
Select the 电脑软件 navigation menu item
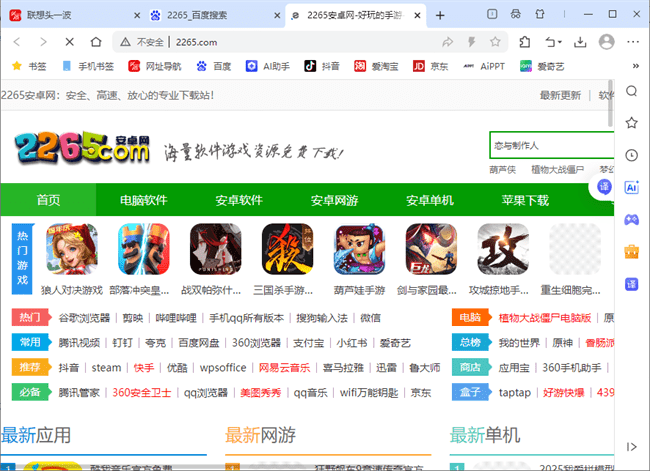143,200
